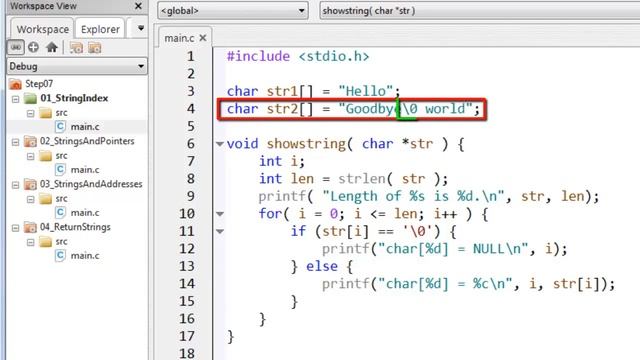Click the C file icon under 01_StringIndex
Viewport: 640px width, 360px height.
pyautogui.click(x=60, y=127)
